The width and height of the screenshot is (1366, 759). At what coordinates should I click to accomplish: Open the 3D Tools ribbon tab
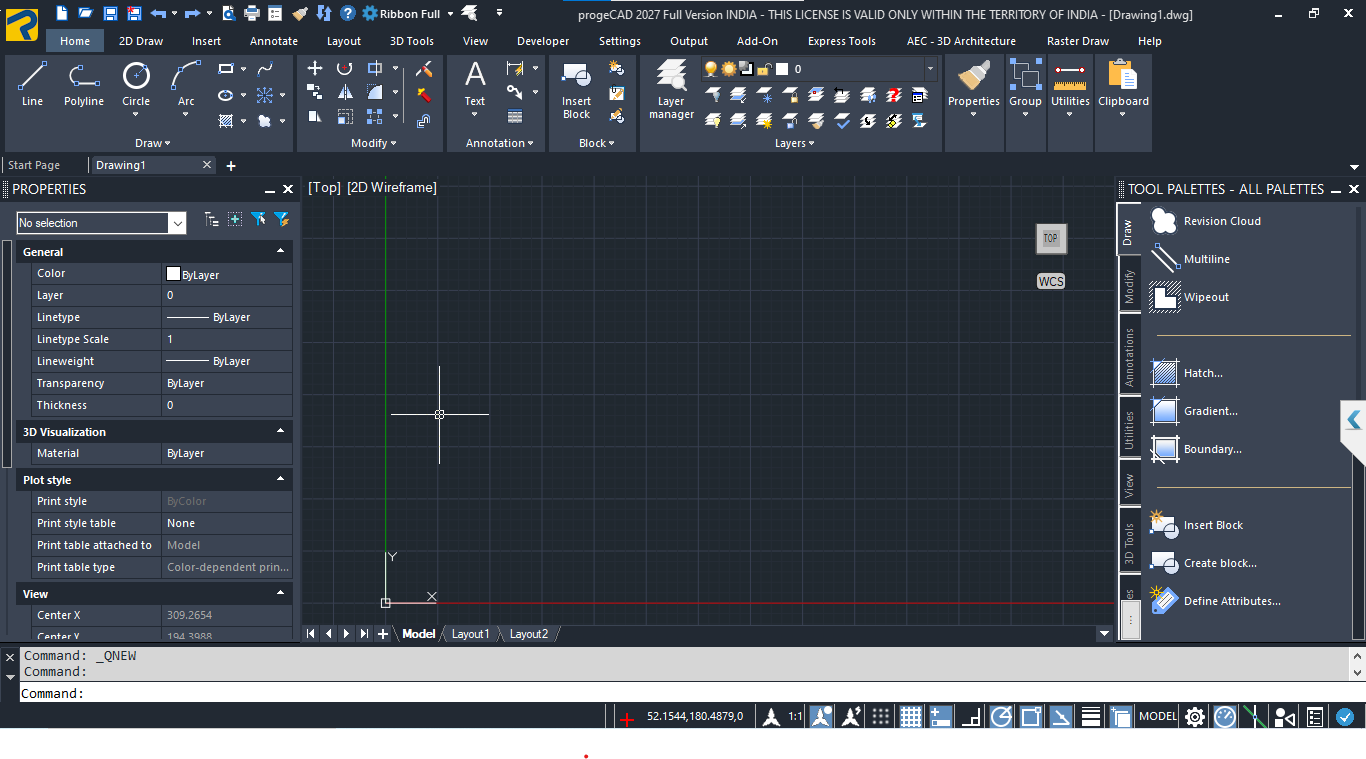[x=412, y=41]
